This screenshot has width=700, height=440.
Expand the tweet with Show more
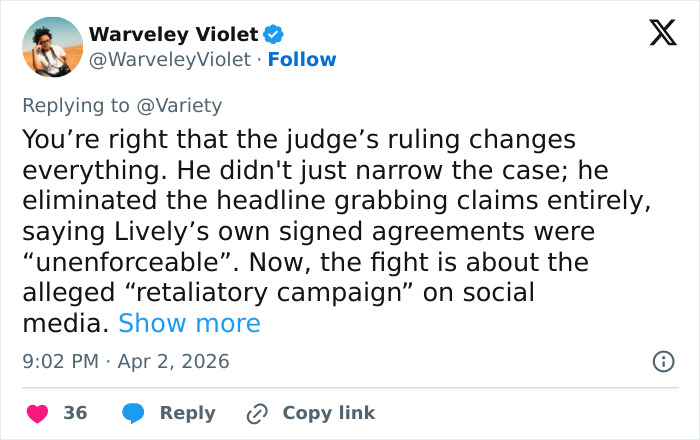[189, 324]
